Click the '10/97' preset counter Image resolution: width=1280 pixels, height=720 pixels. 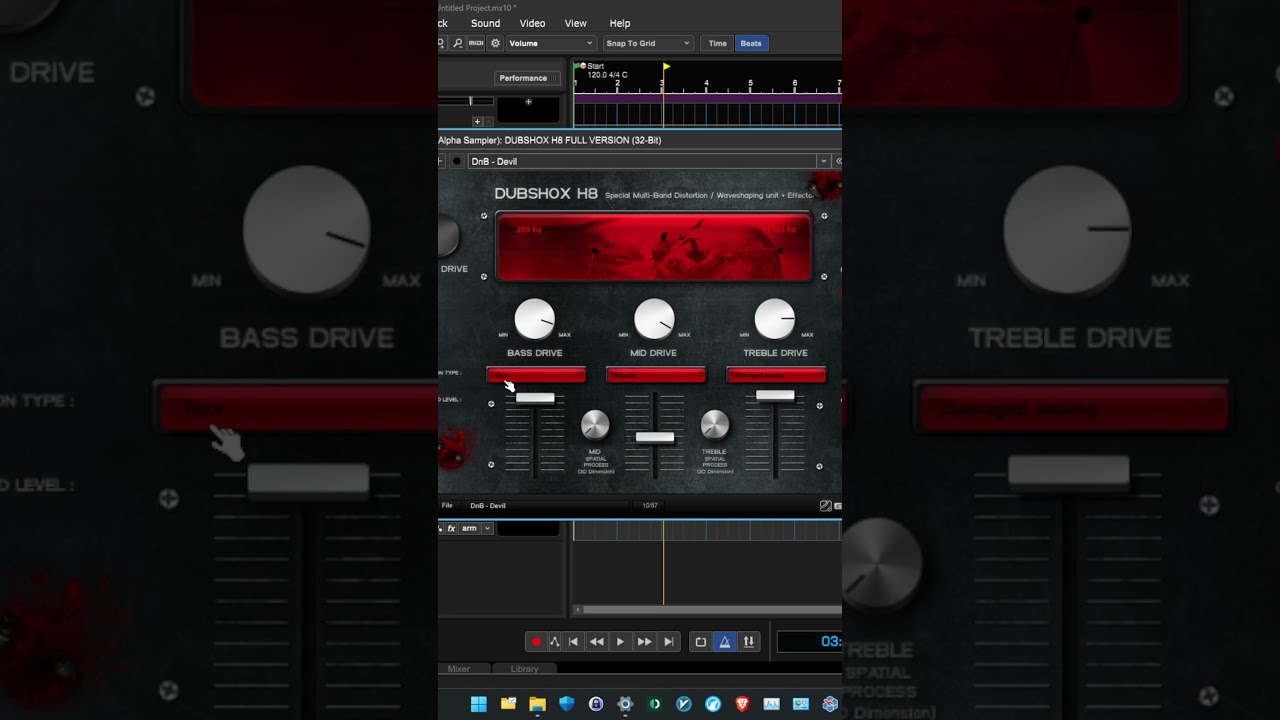tap(650, 506)
